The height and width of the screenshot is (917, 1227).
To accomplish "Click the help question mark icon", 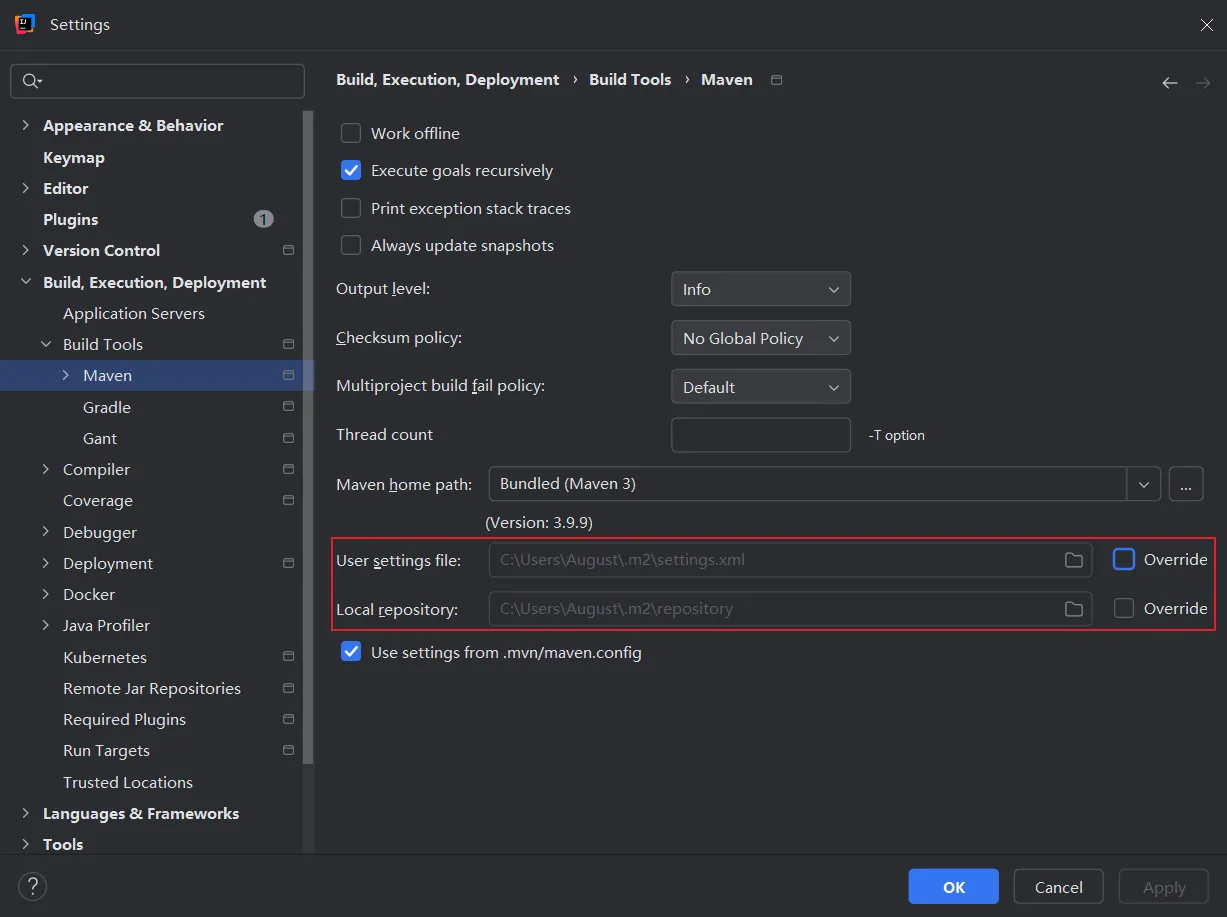I will (32, 886).
